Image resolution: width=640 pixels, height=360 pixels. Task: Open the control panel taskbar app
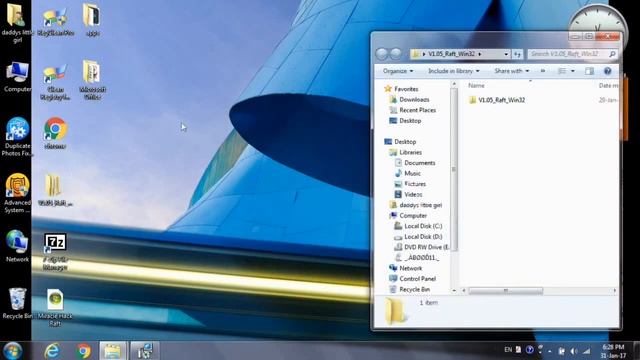tap(144, 351)
